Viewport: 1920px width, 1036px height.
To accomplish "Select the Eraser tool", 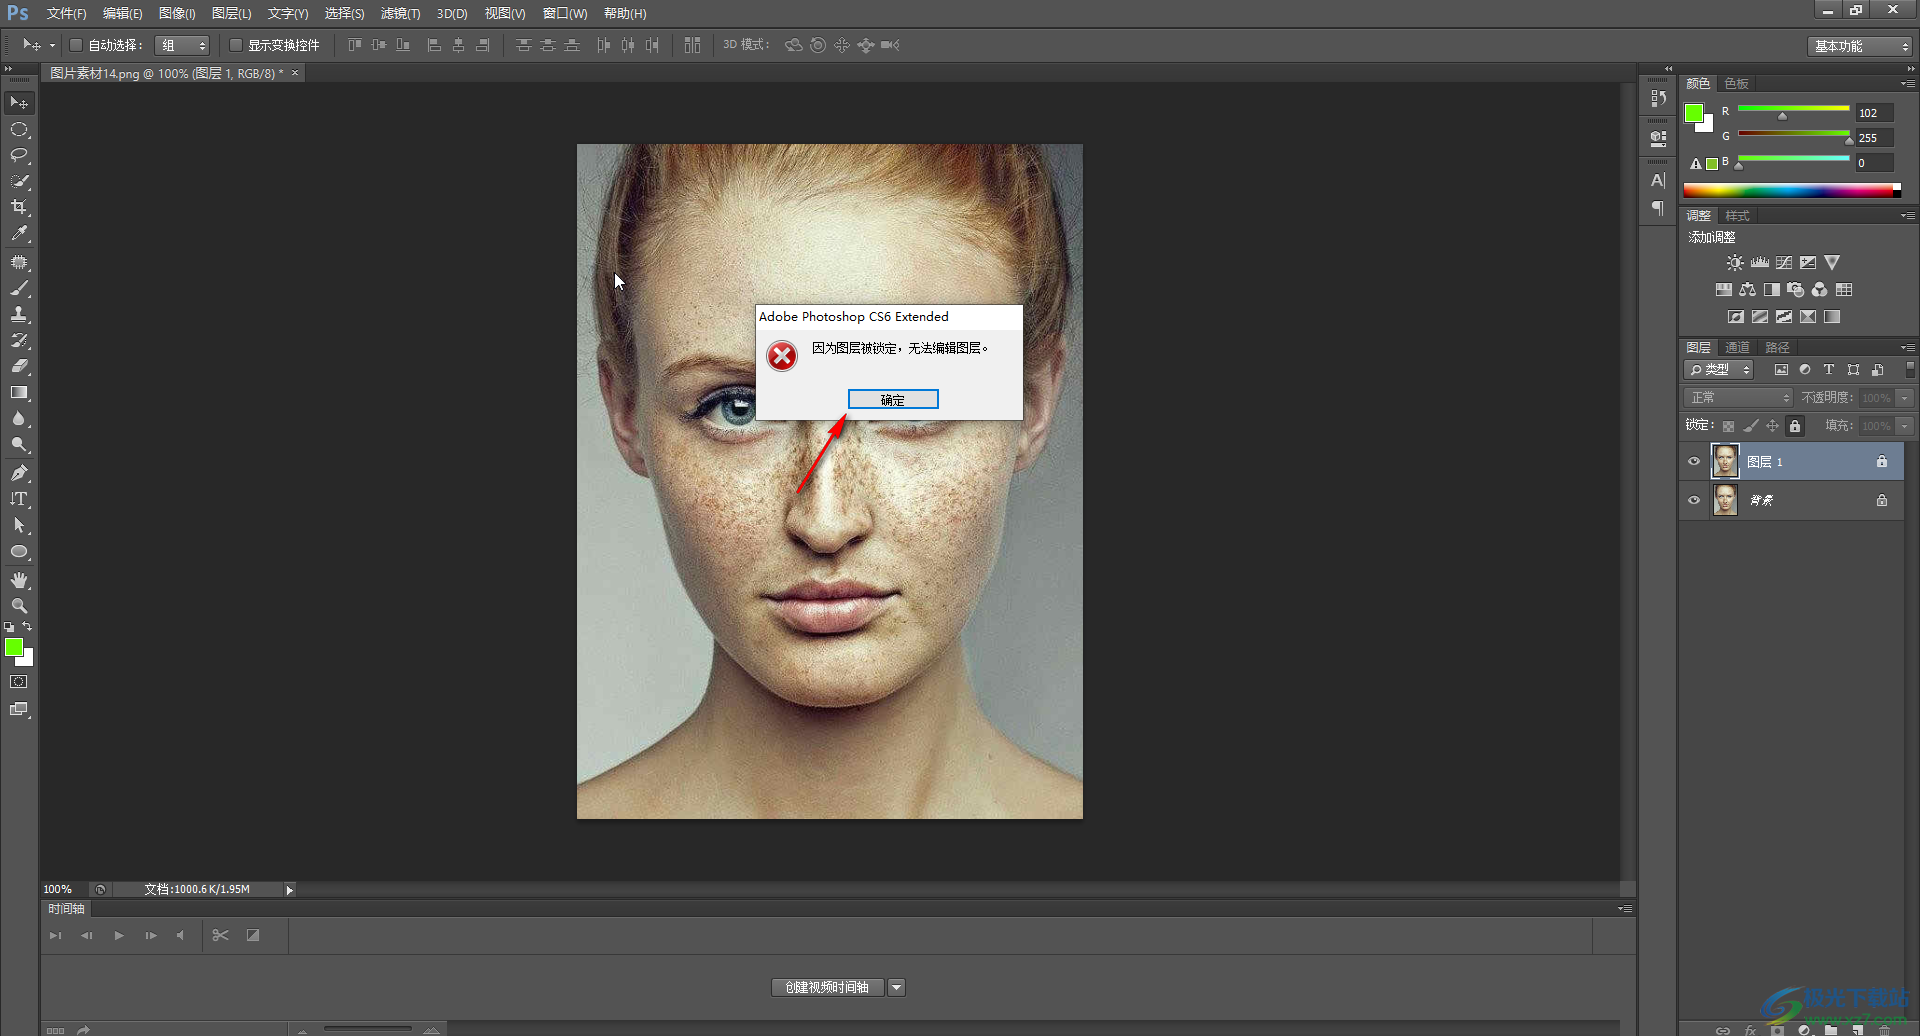I will pyautogui.click(x=19, y=366).
